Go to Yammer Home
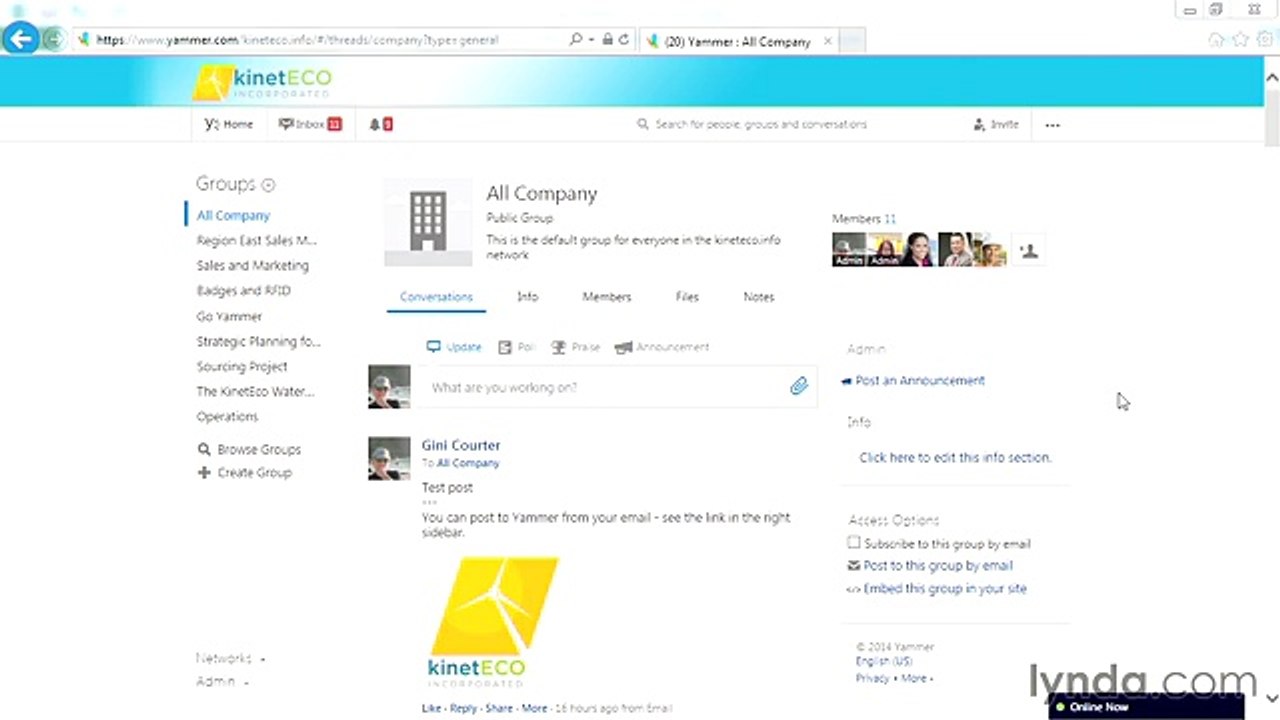 pos(229,124)
